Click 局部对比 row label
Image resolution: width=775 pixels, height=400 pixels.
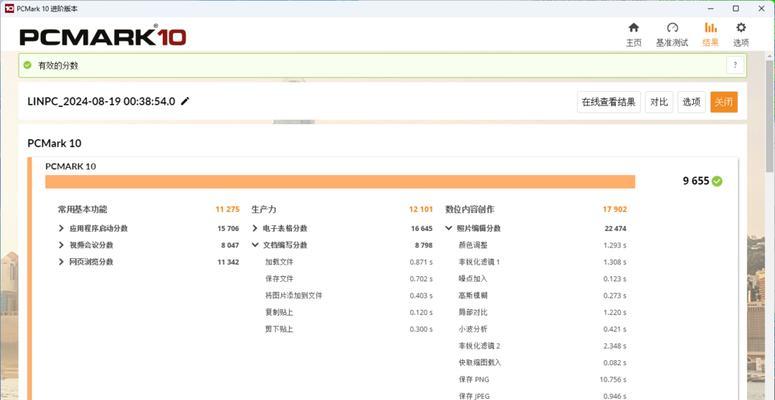[x=473, y=312]
